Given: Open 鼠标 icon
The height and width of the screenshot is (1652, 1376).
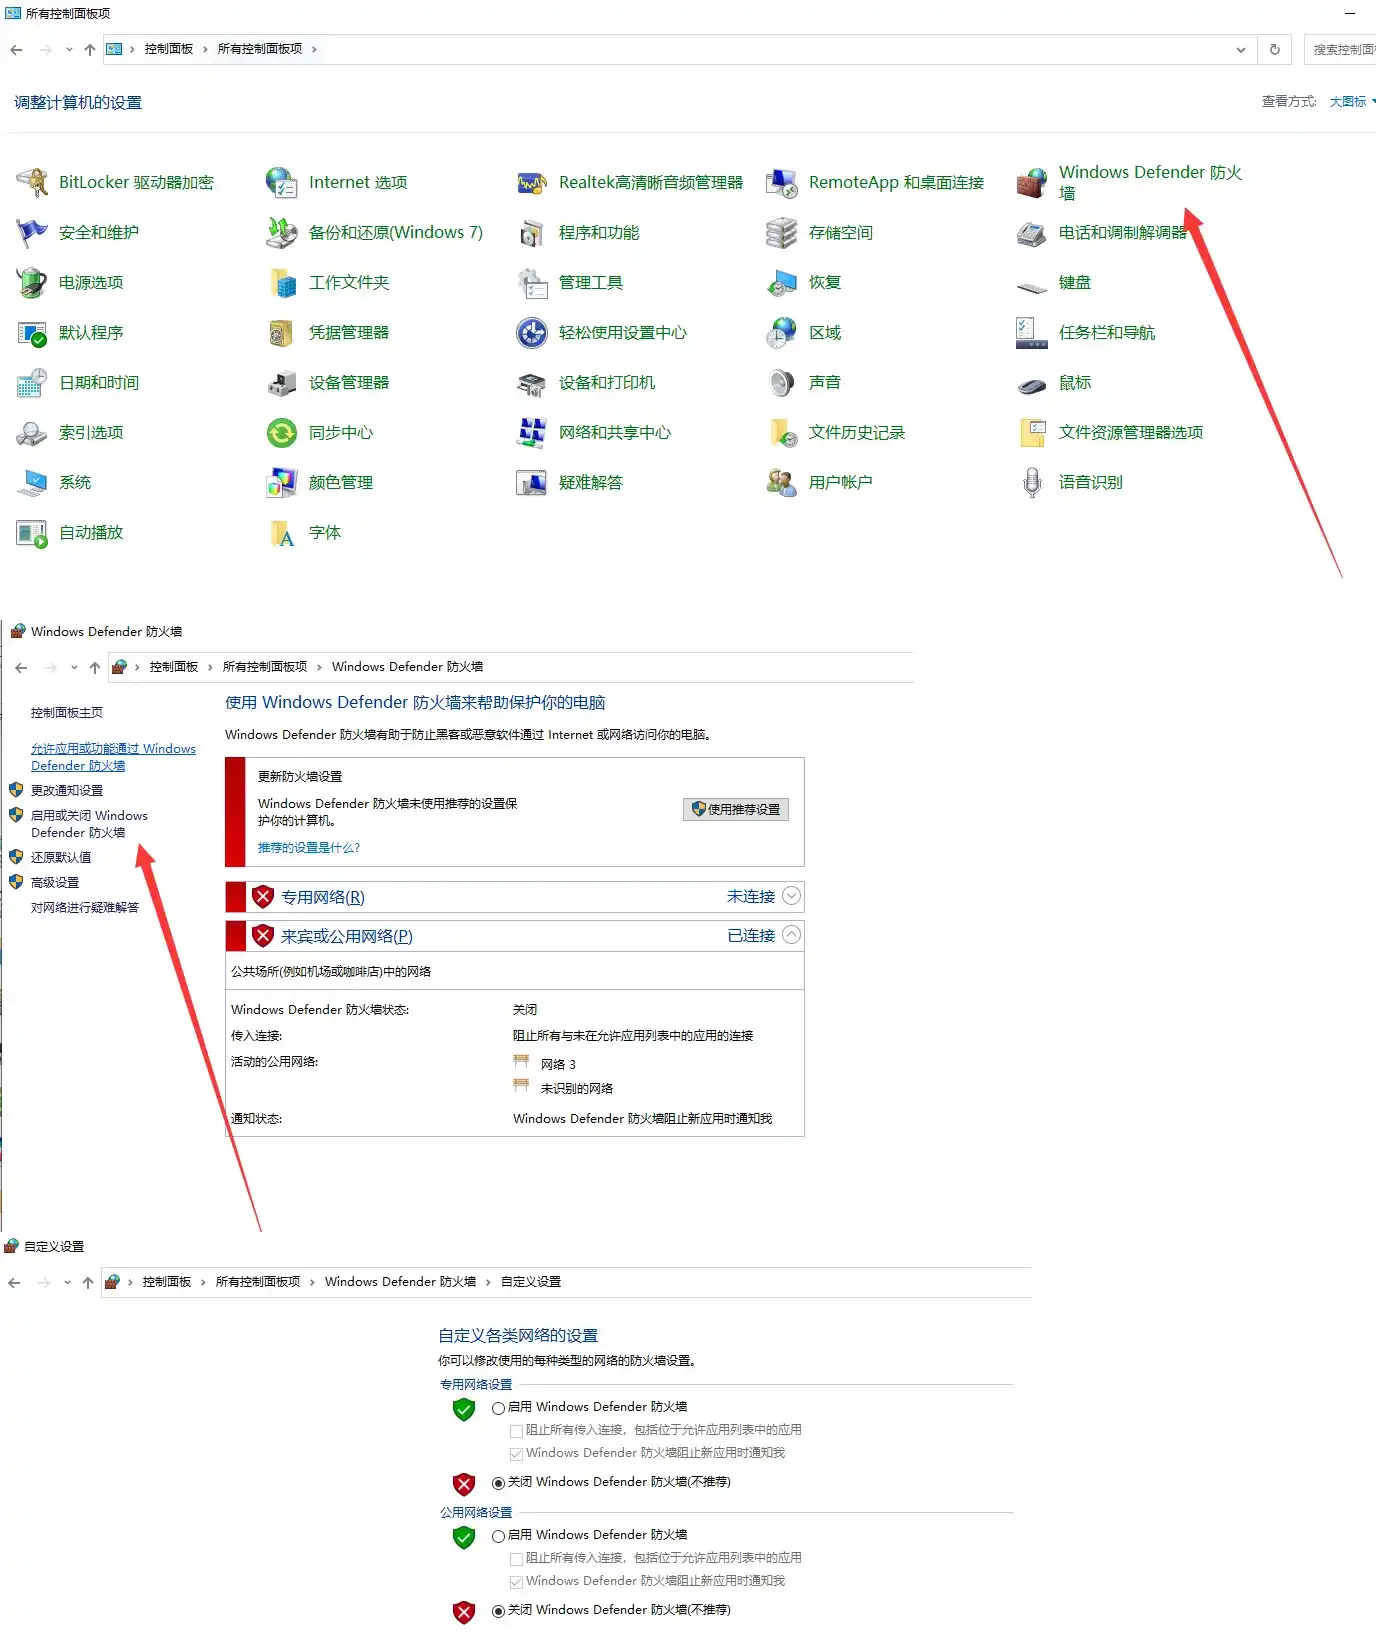Looking at the screenshot, I should [x=1032, y=385].
